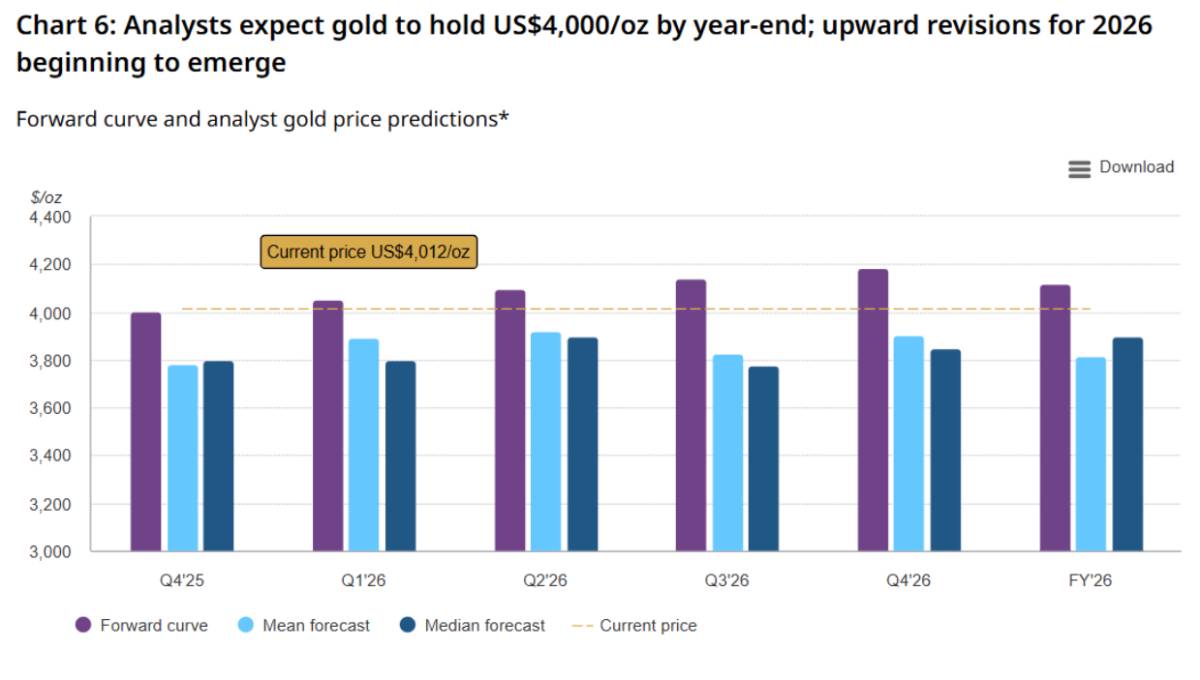This screenshot has width=1200, height=680.
Task: Click the Q4'26 dark blue Median forecast bar
Action: coord(946,450)
